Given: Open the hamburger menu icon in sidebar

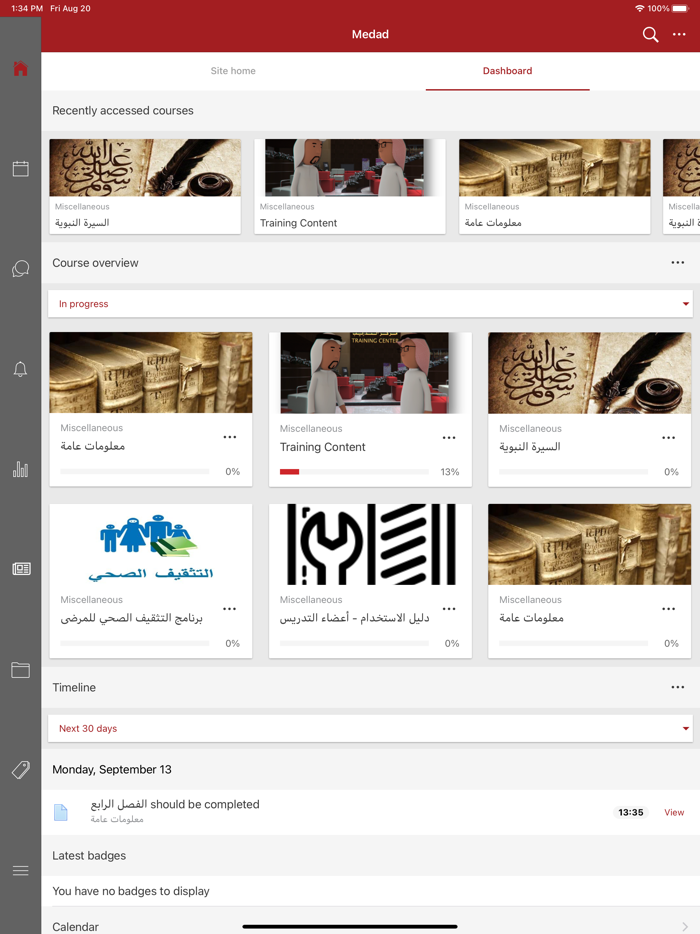Looking at the screenshot, I should tap(20, 870).
